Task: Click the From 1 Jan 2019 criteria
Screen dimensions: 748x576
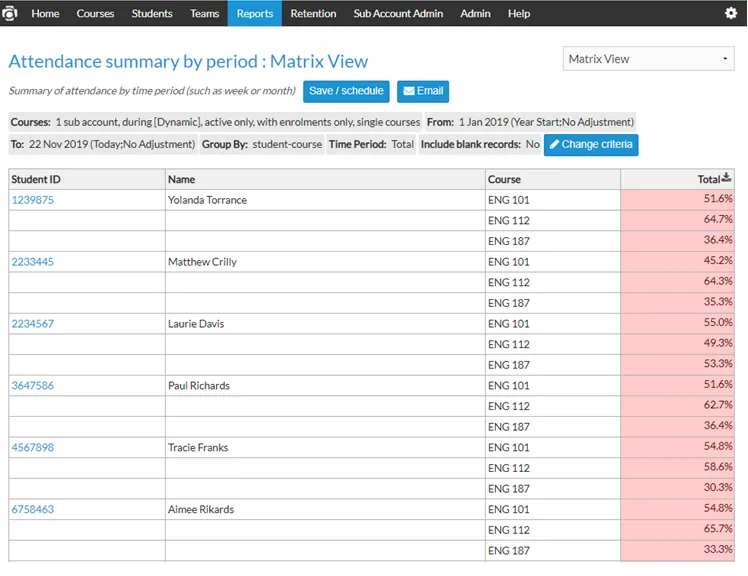Action: click(x=530, y=122)
